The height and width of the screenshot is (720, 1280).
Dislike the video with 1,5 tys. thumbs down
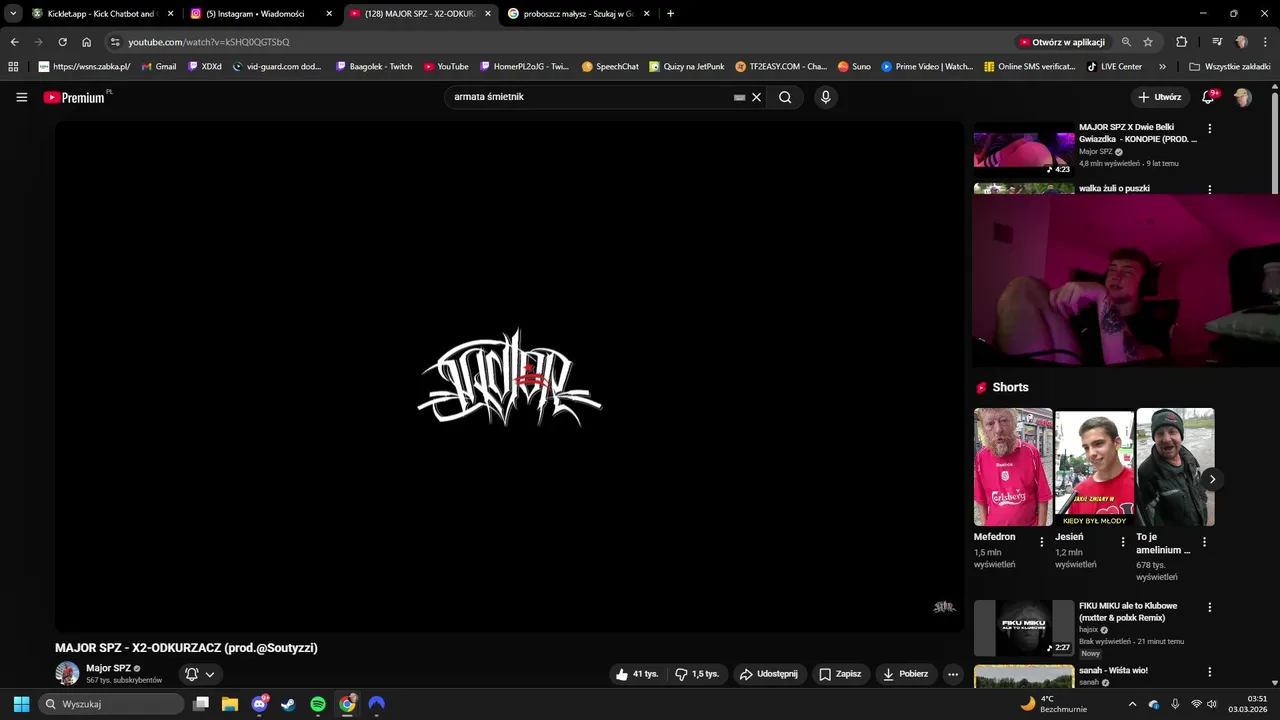click(698, 674)
